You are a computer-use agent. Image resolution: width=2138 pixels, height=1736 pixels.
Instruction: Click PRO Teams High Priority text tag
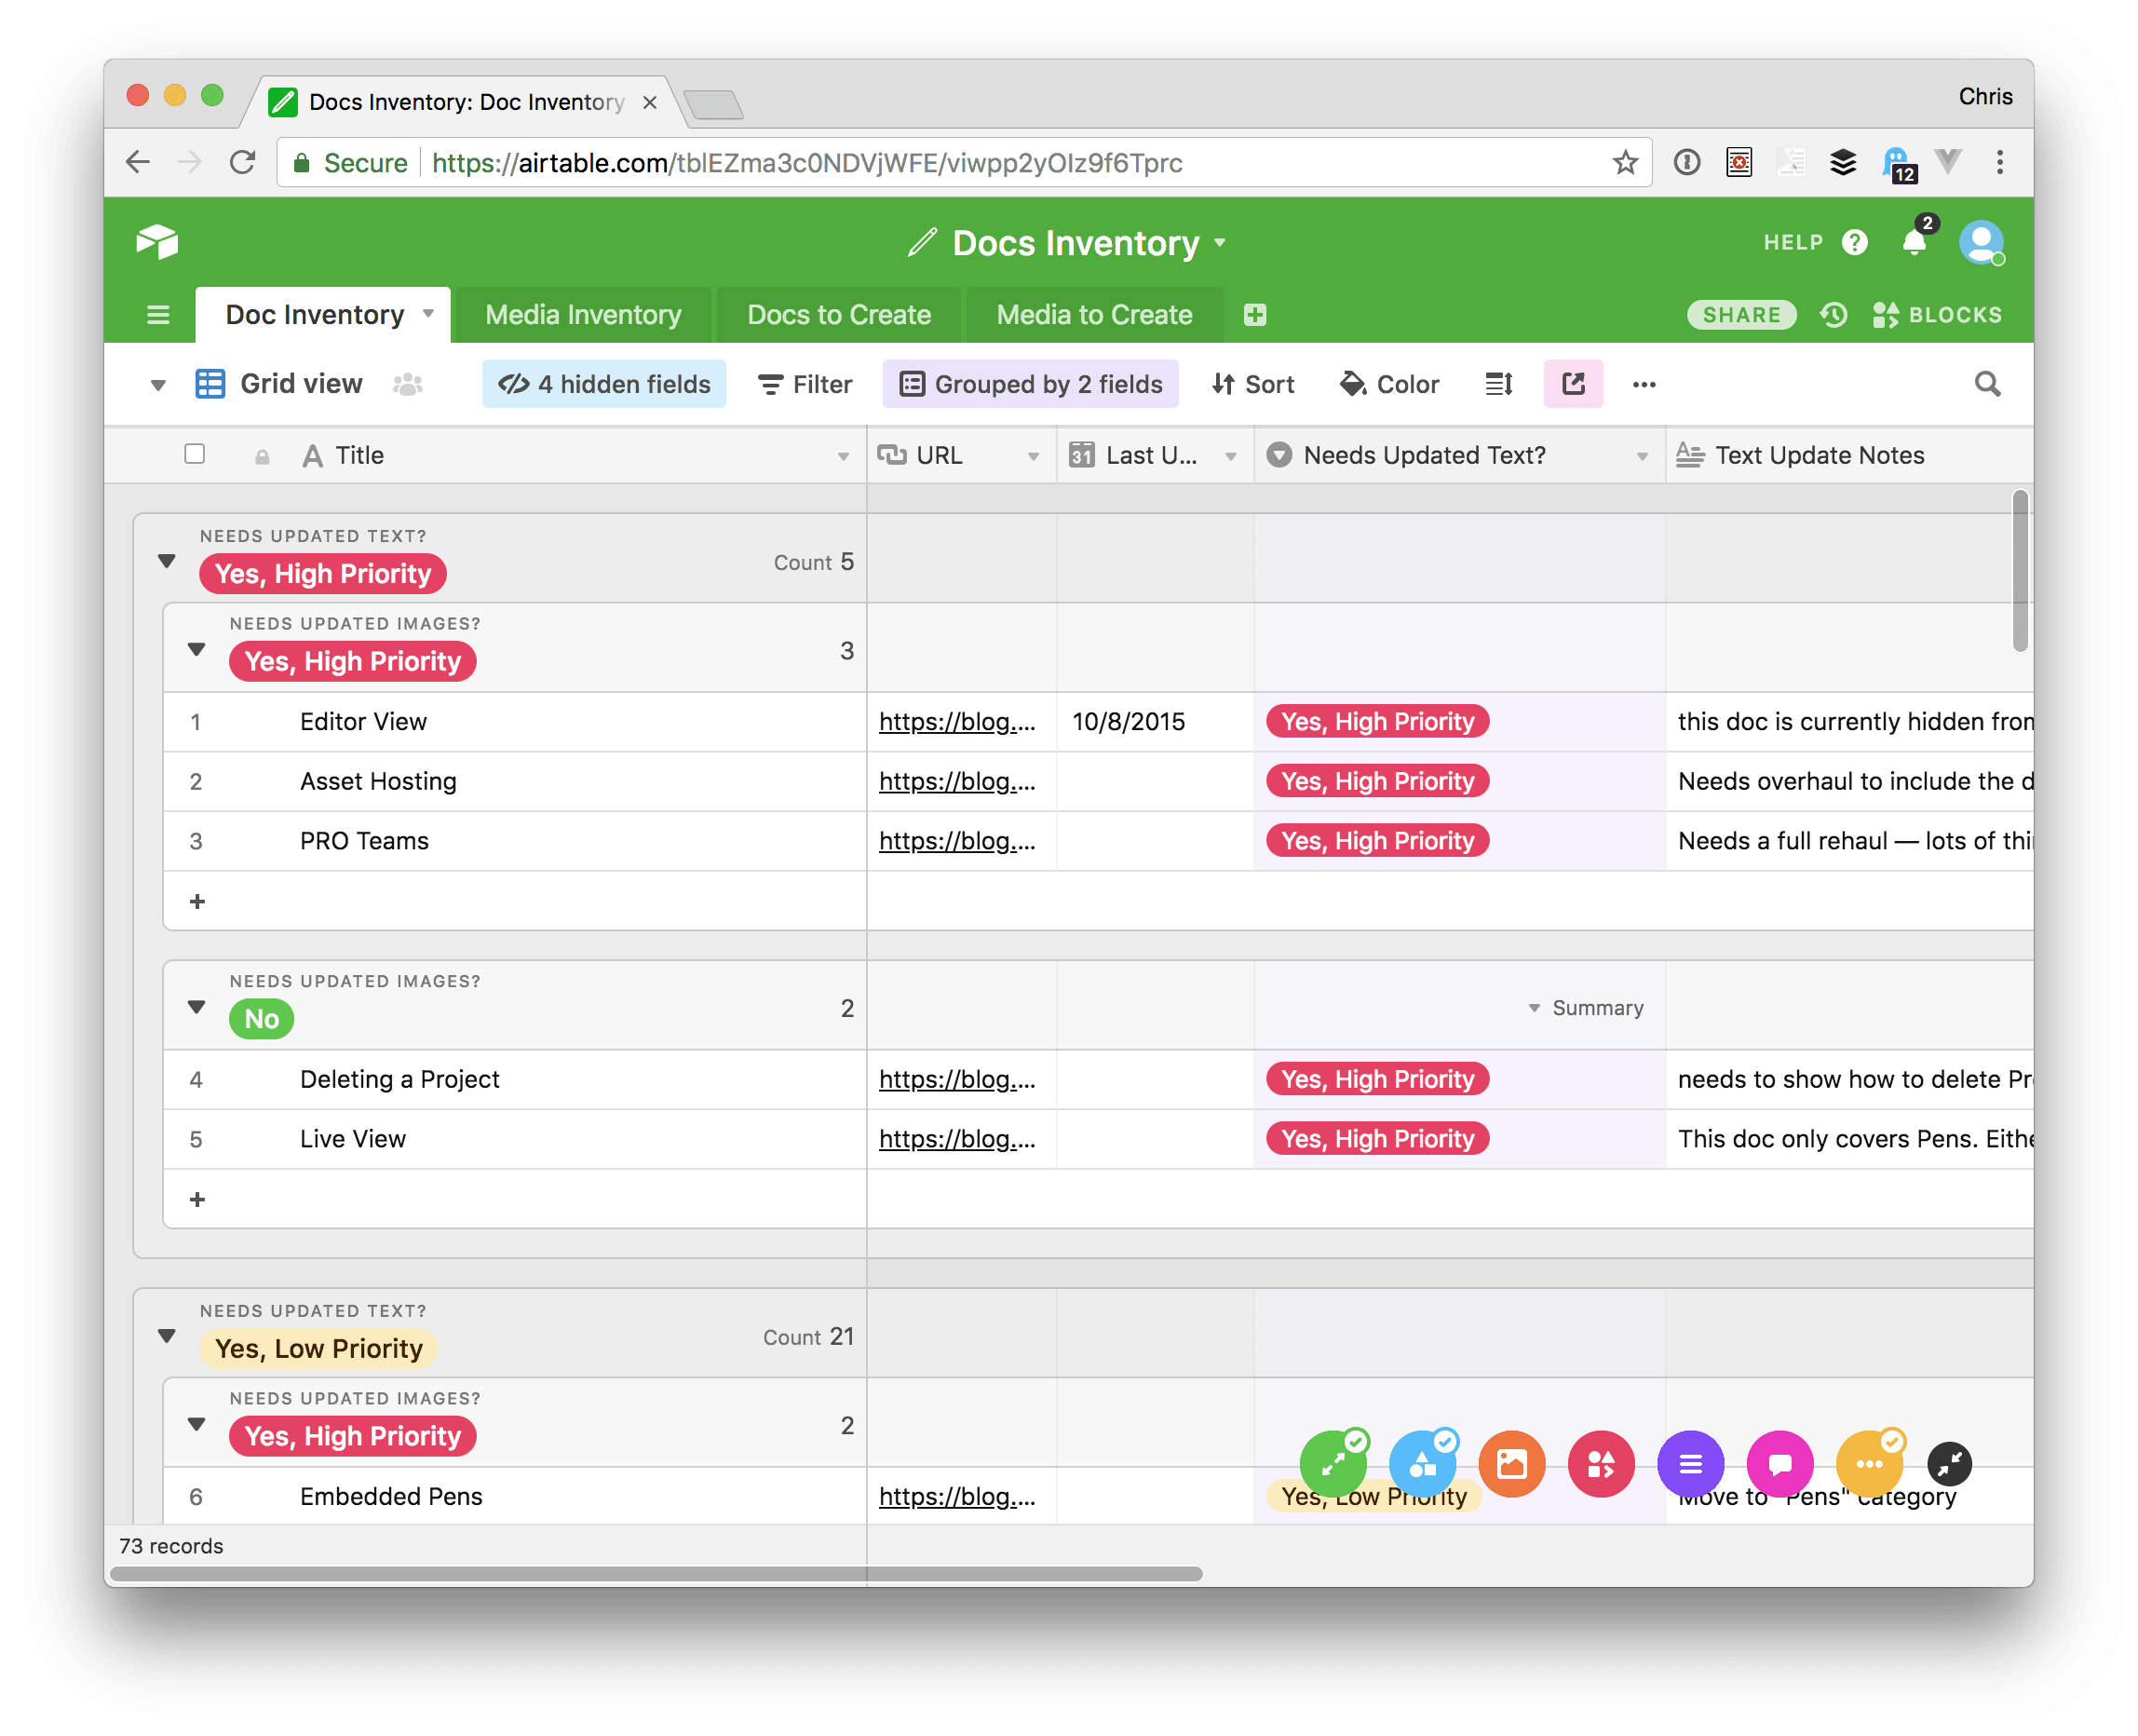(x=1377, y=841)
